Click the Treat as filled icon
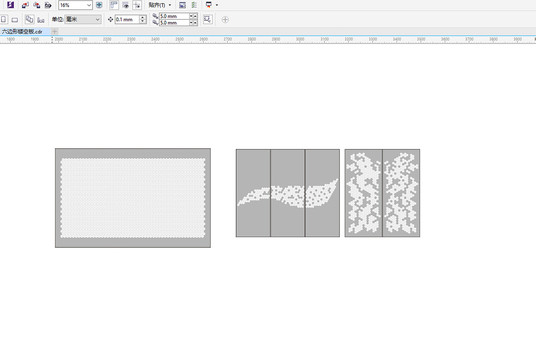 (x=207, y=19)
